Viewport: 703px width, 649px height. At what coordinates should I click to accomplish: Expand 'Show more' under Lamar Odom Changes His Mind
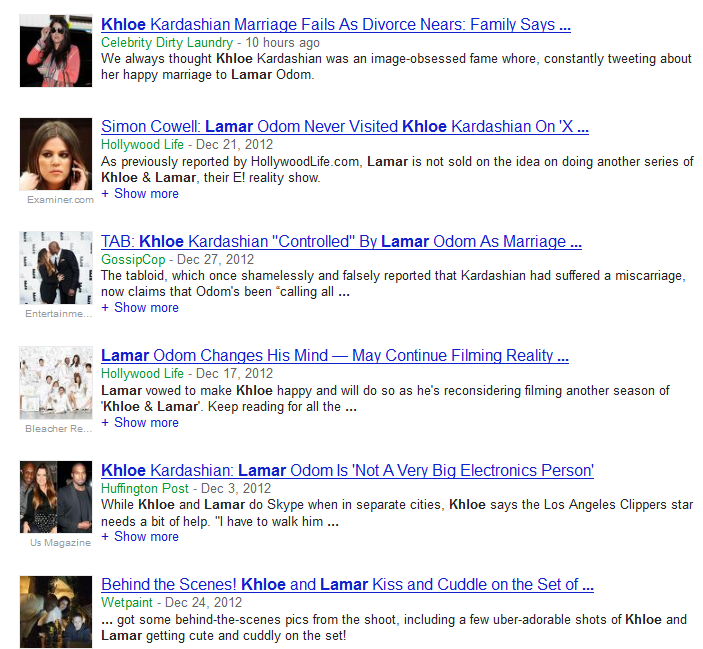tap(140, 422)
